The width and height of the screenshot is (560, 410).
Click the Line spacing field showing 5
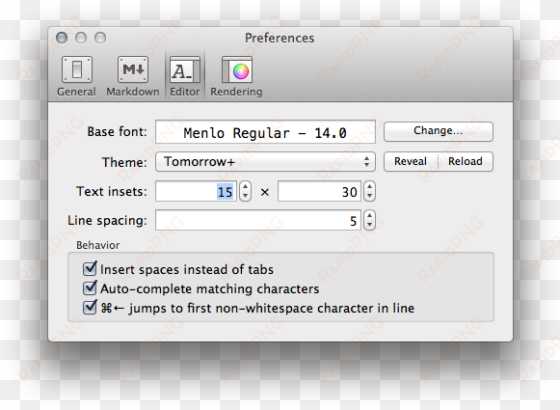(258, 220)
